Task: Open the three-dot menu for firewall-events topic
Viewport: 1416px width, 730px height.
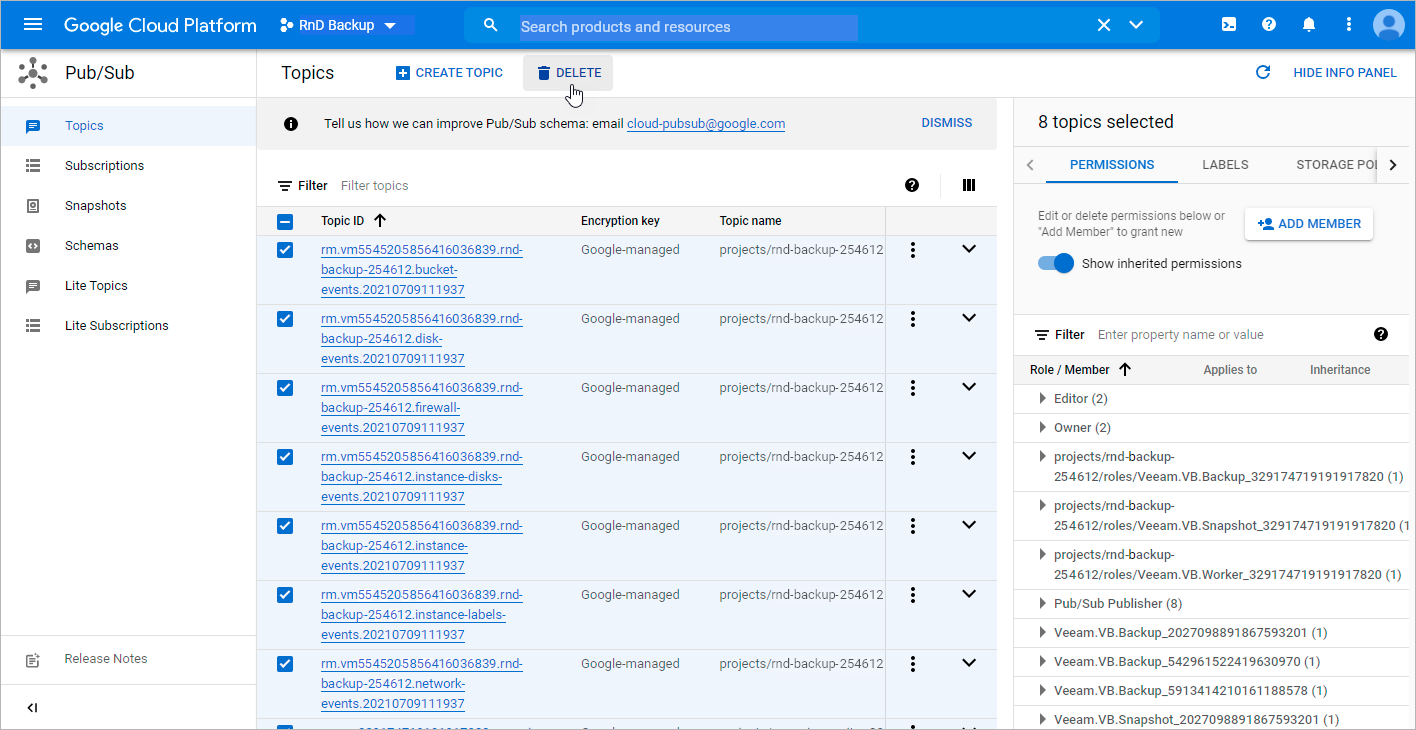Action: 913,388
